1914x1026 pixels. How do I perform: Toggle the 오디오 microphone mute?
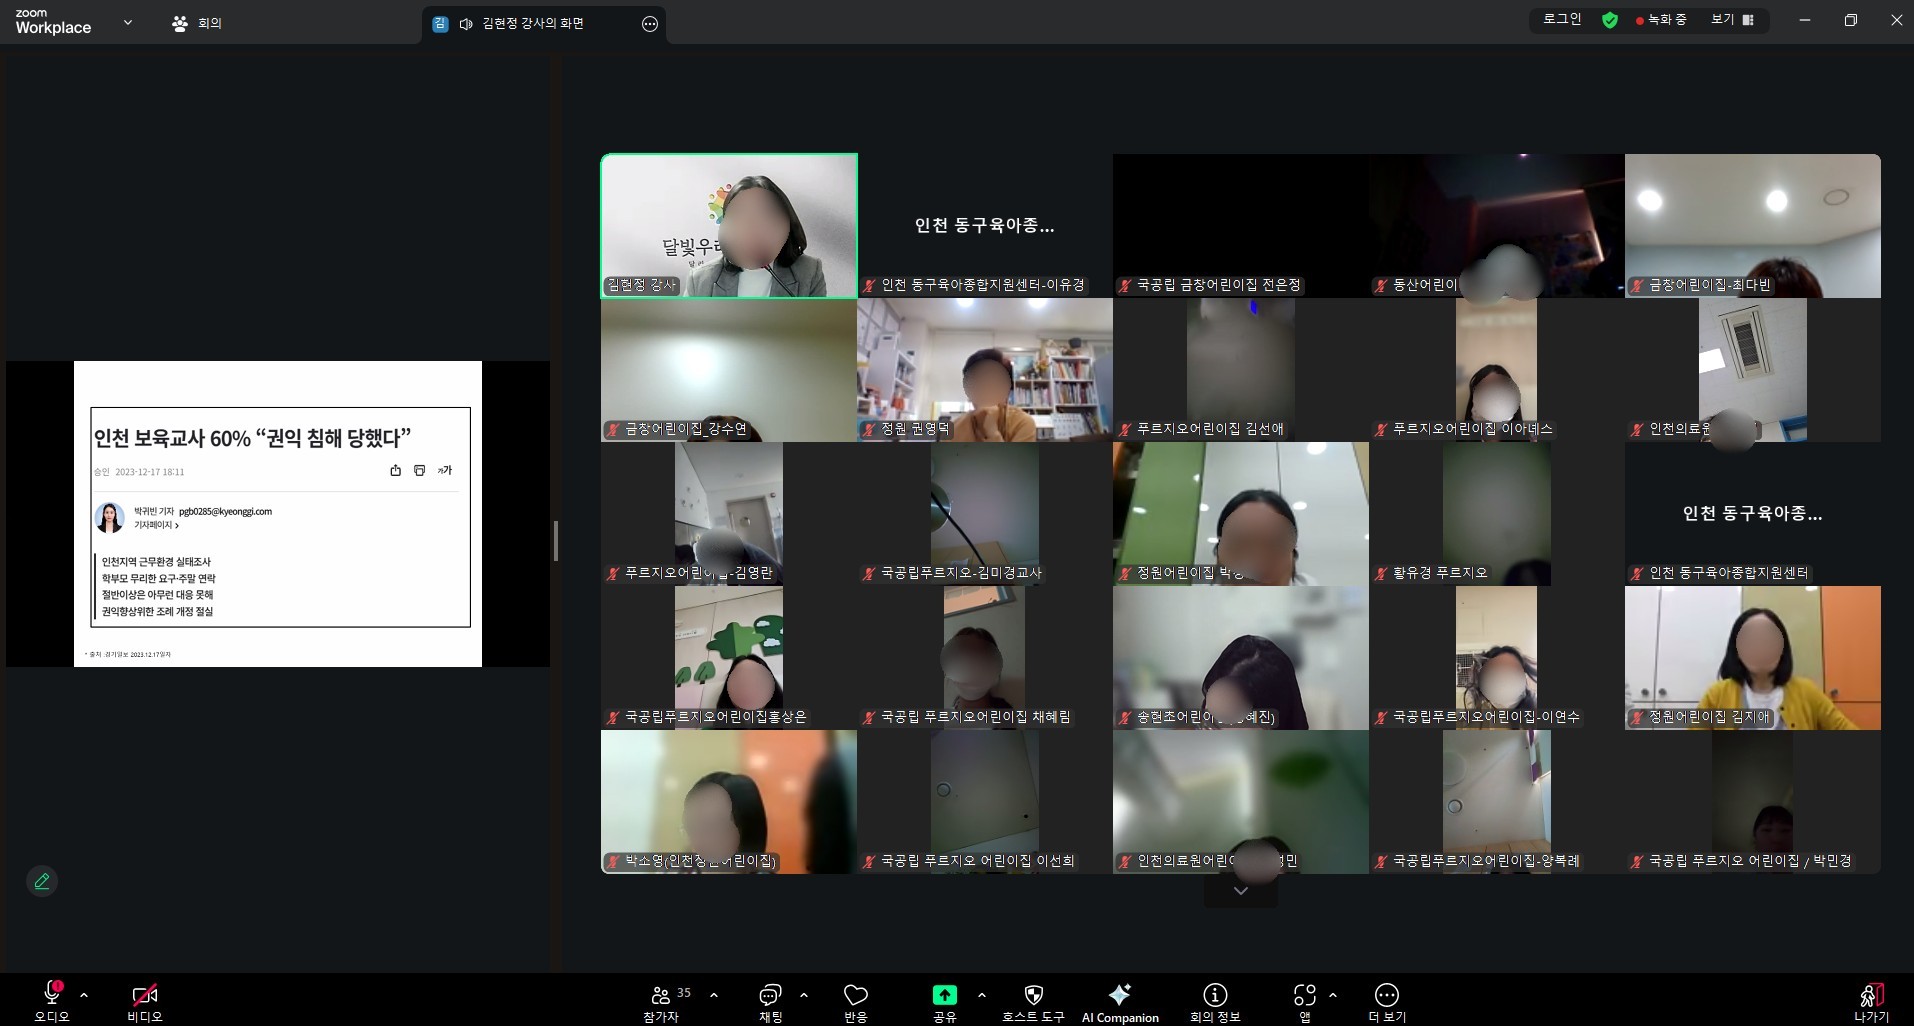coord(52,1001)
